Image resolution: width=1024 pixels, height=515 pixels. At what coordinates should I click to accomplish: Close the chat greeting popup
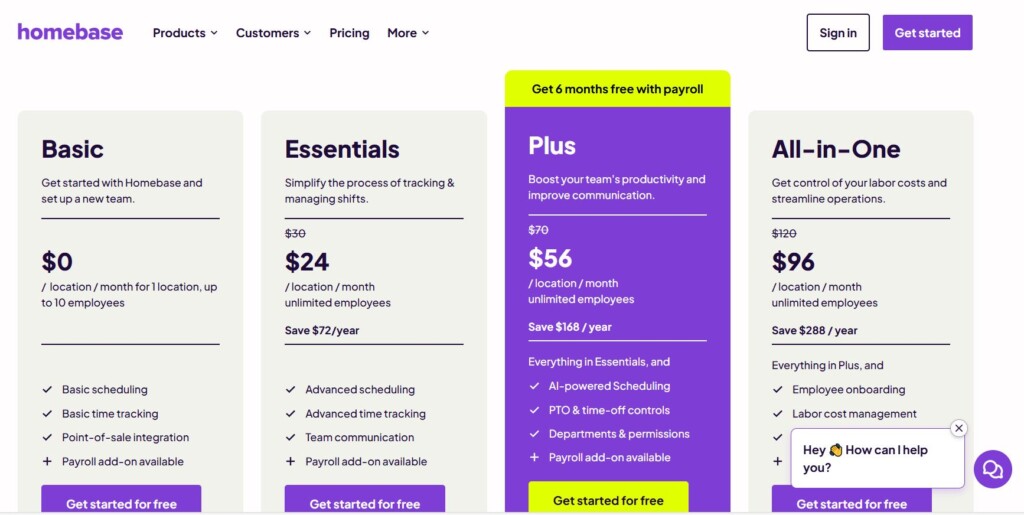coord(959,428)
